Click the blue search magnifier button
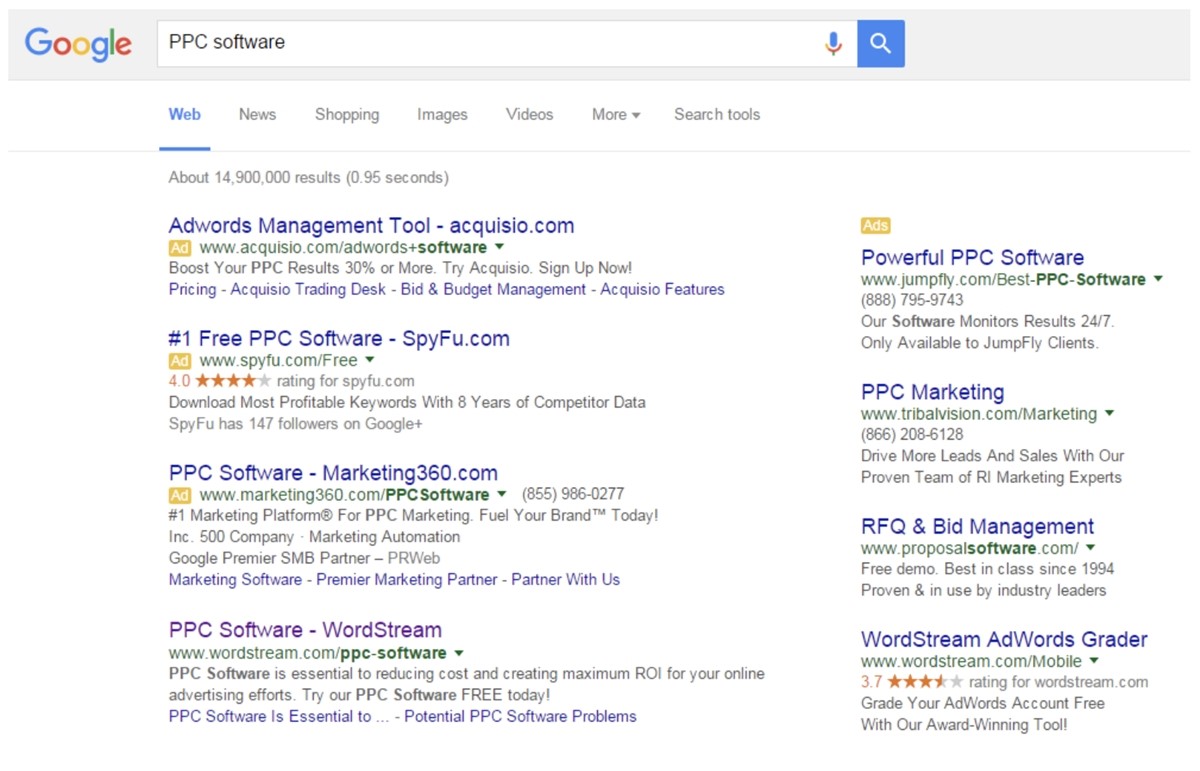 pyautogui.click(x=880, y=44)
